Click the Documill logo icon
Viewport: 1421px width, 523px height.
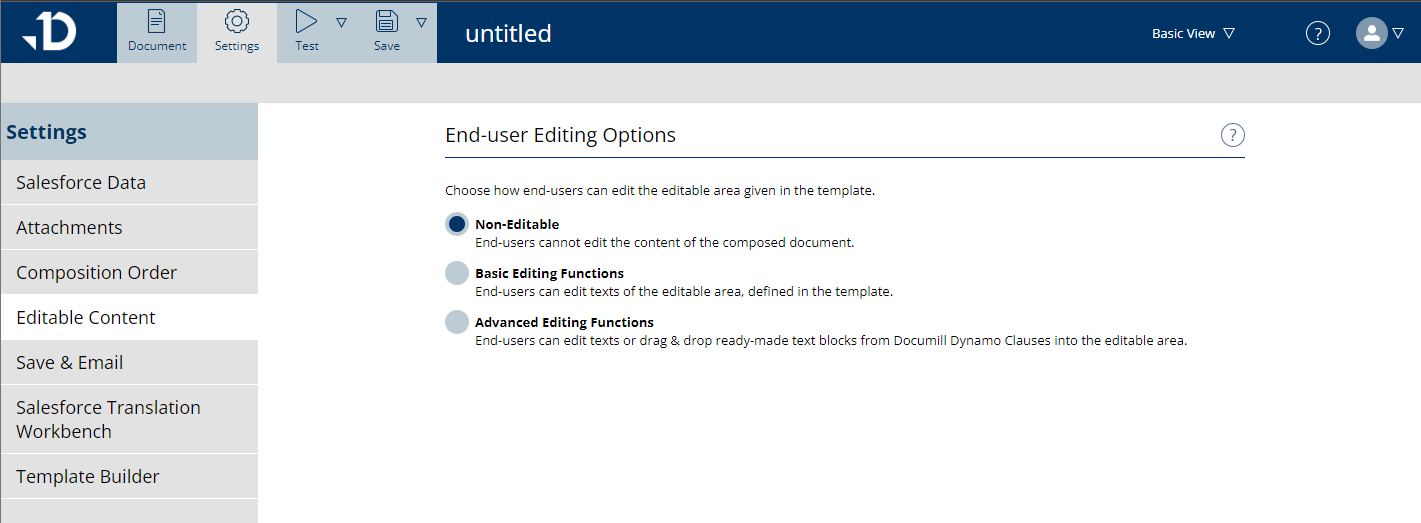[50, 32]
